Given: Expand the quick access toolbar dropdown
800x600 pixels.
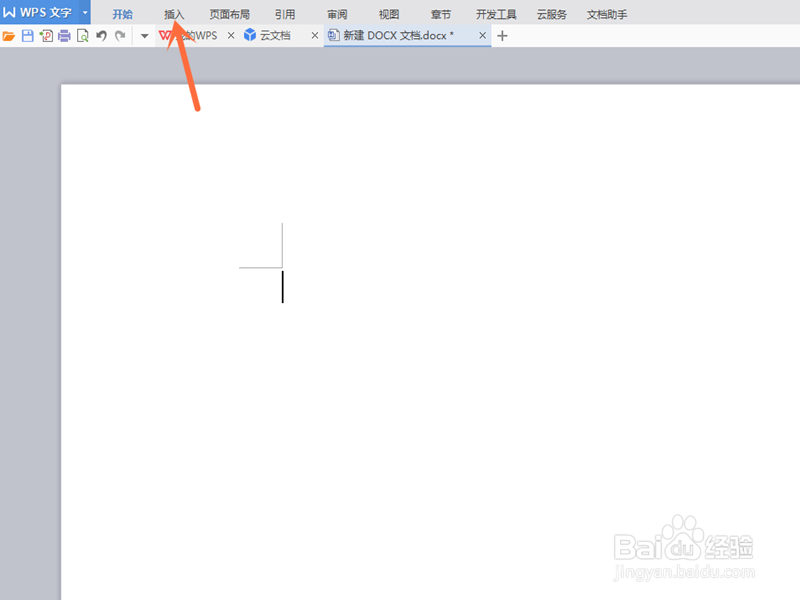Looking at the screenshot, I should click(x=144, y=36).
